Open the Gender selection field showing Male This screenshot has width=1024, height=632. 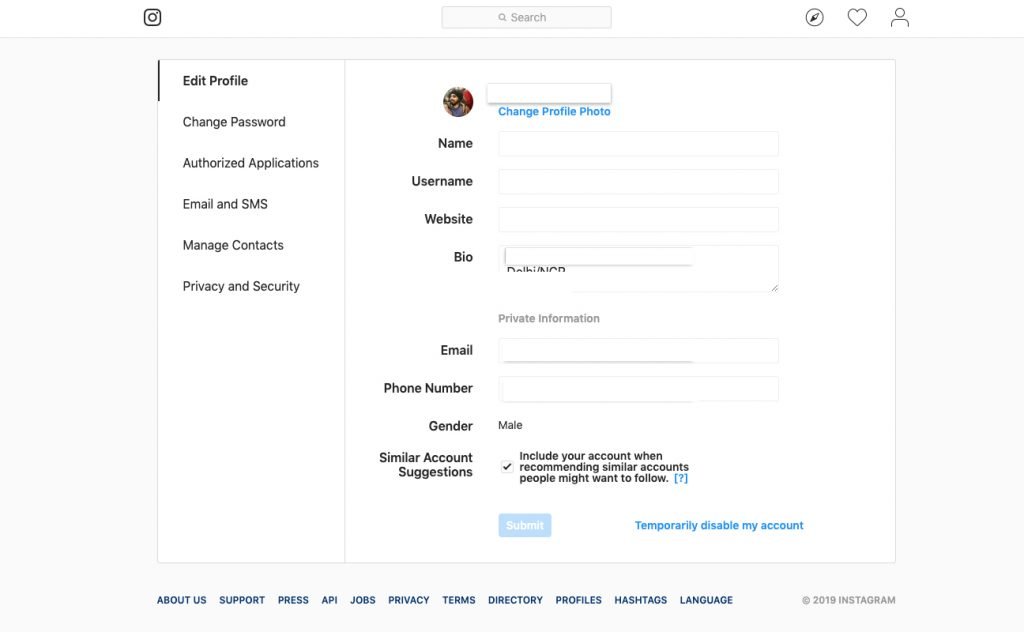(x=511, y=425)
